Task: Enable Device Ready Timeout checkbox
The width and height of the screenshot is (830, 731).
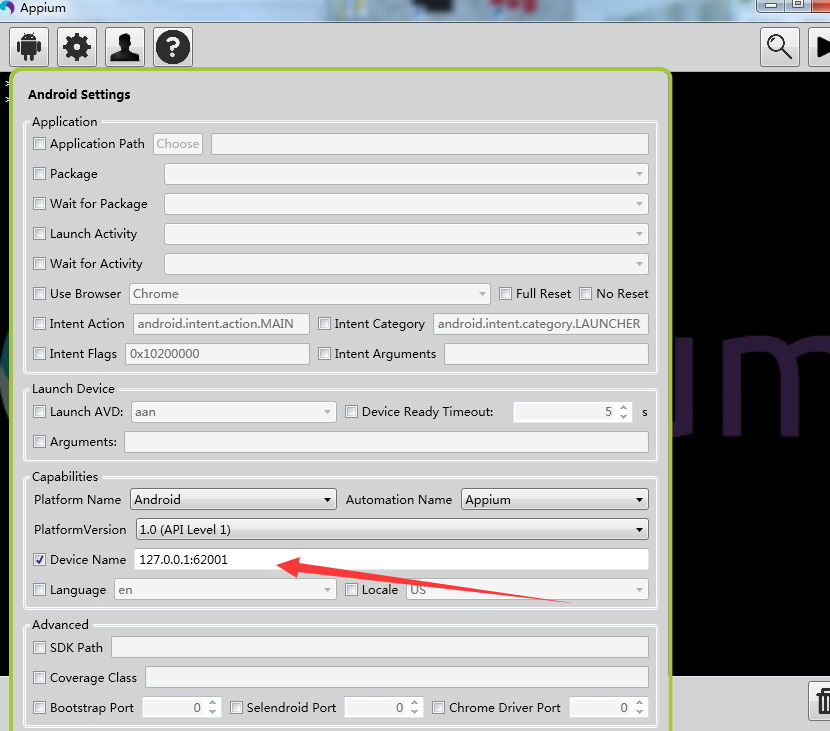Action: pyautogui.click(x=351, y=412)
